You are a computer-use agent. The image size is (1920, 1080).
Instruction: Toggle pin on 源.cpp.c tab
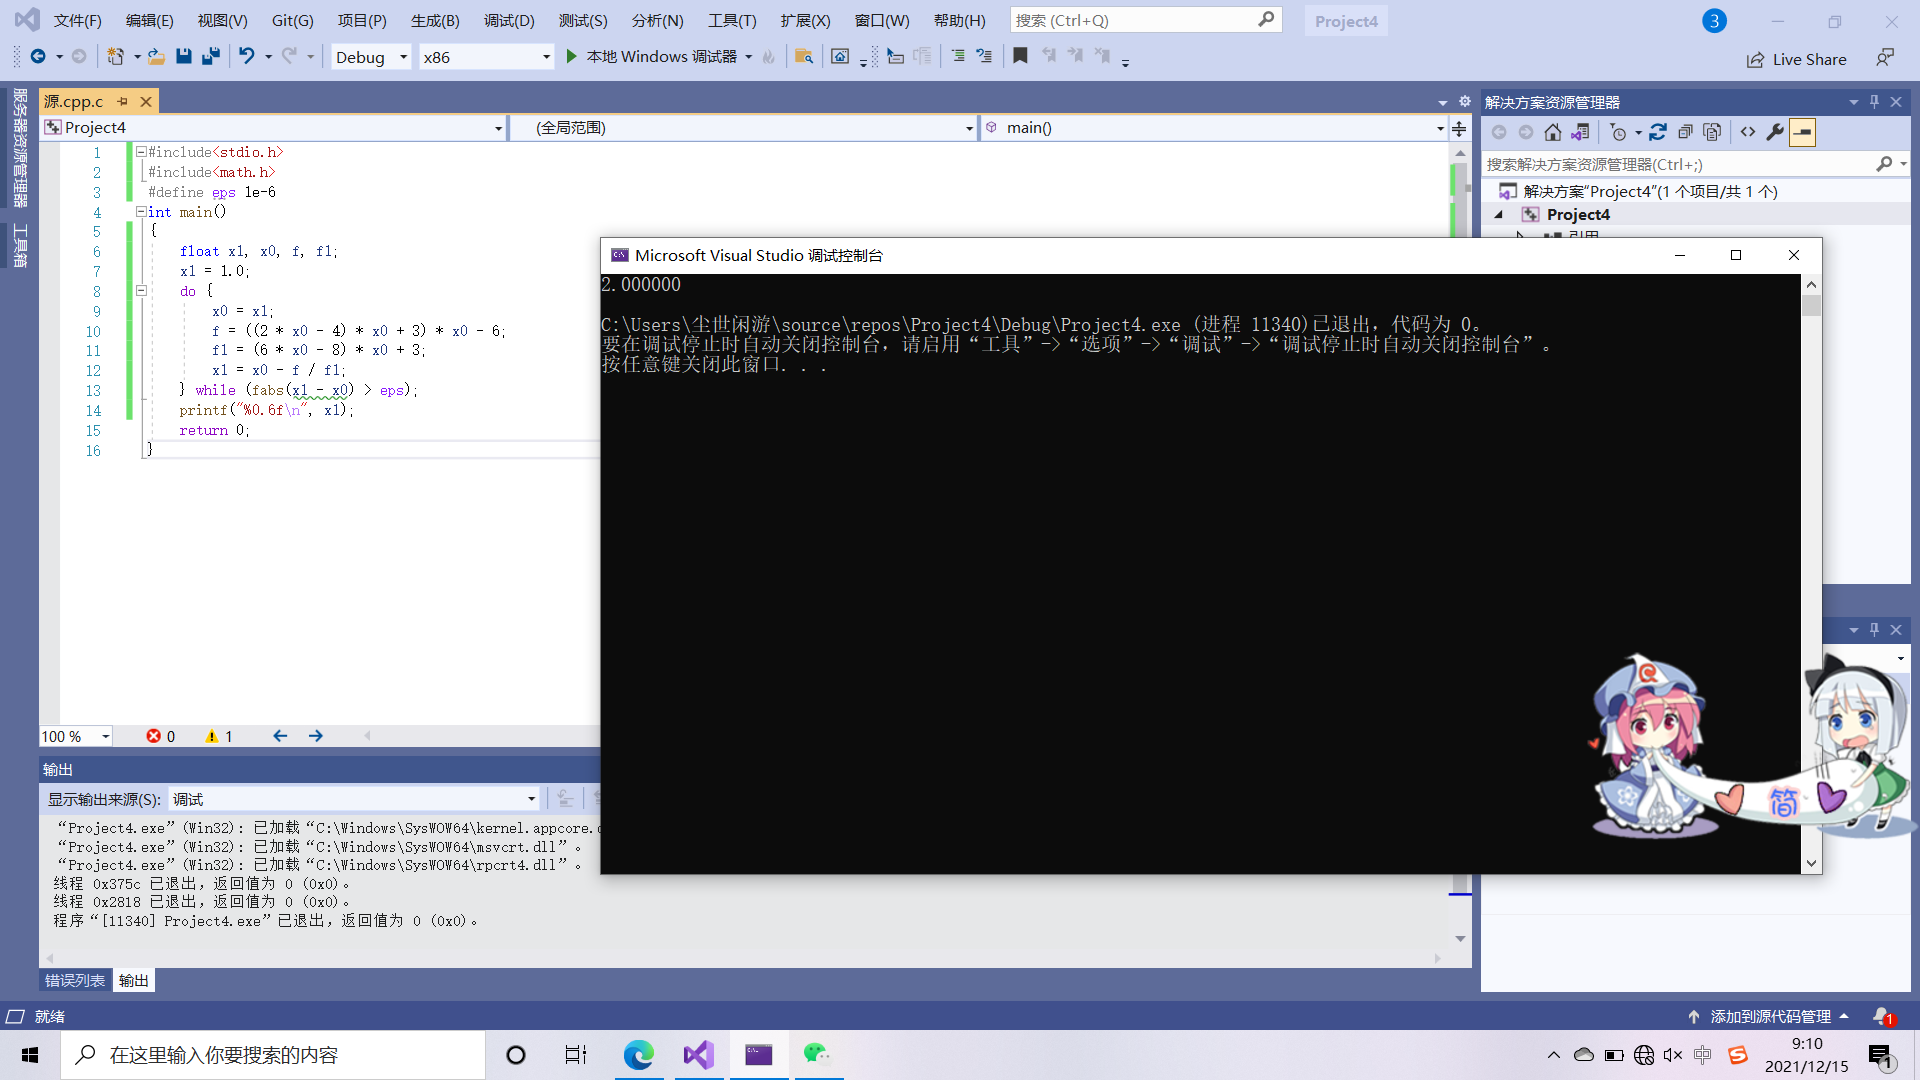pos(122,101)
